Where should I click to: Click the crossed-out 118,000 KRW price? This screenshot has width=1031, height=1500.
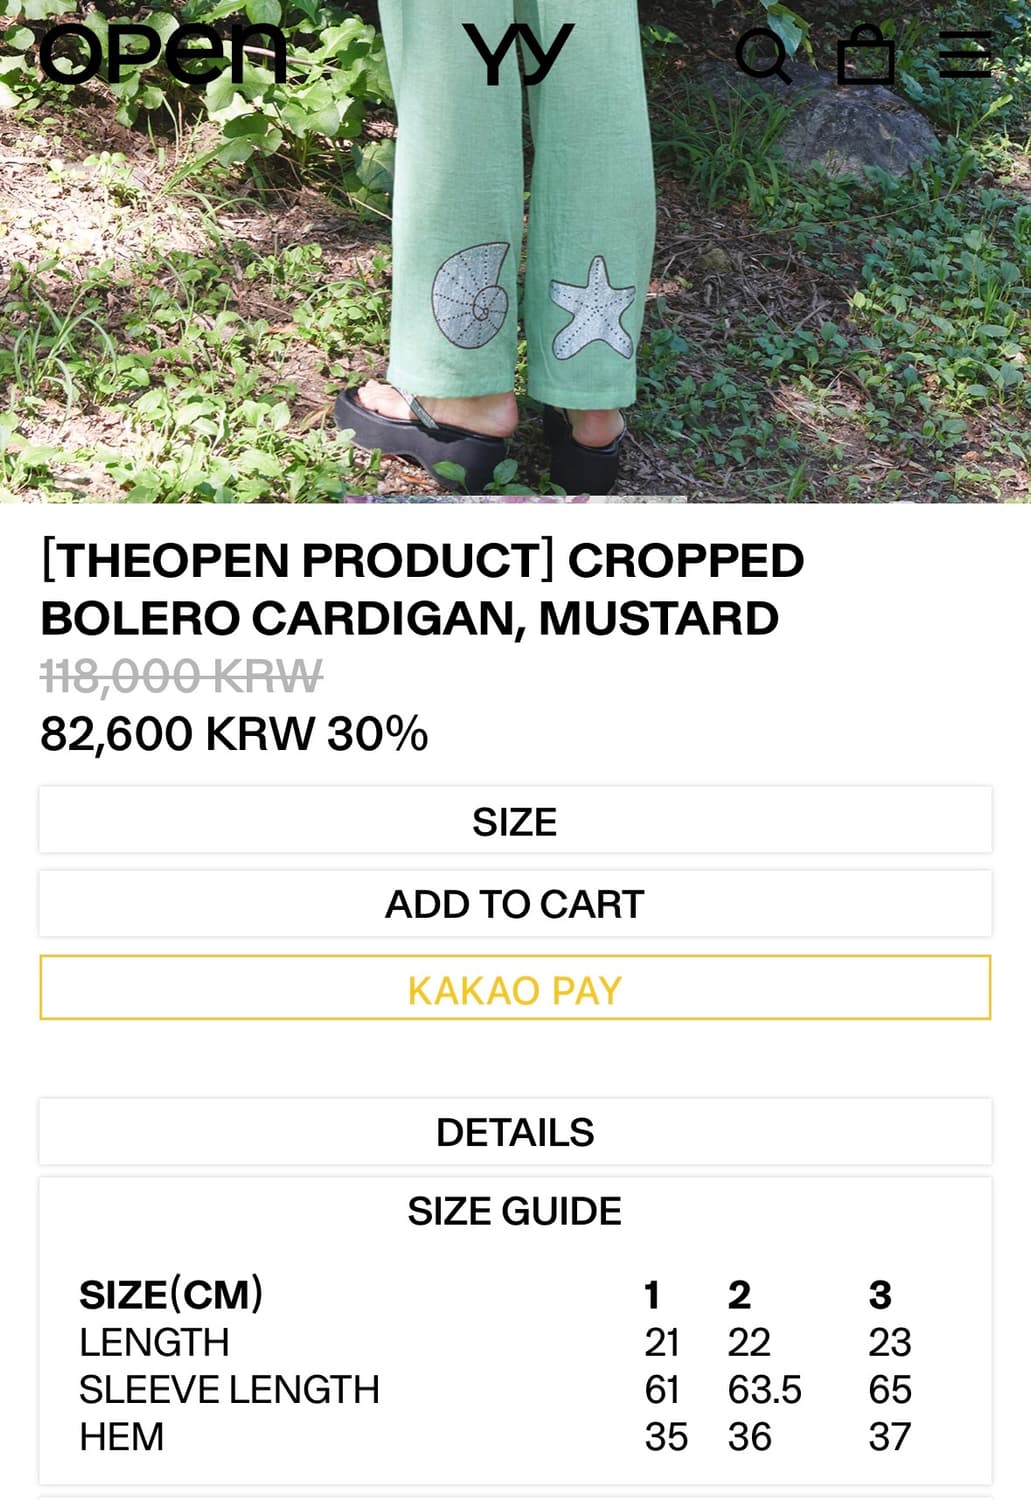pyautogui.click(x=181, y=677)
